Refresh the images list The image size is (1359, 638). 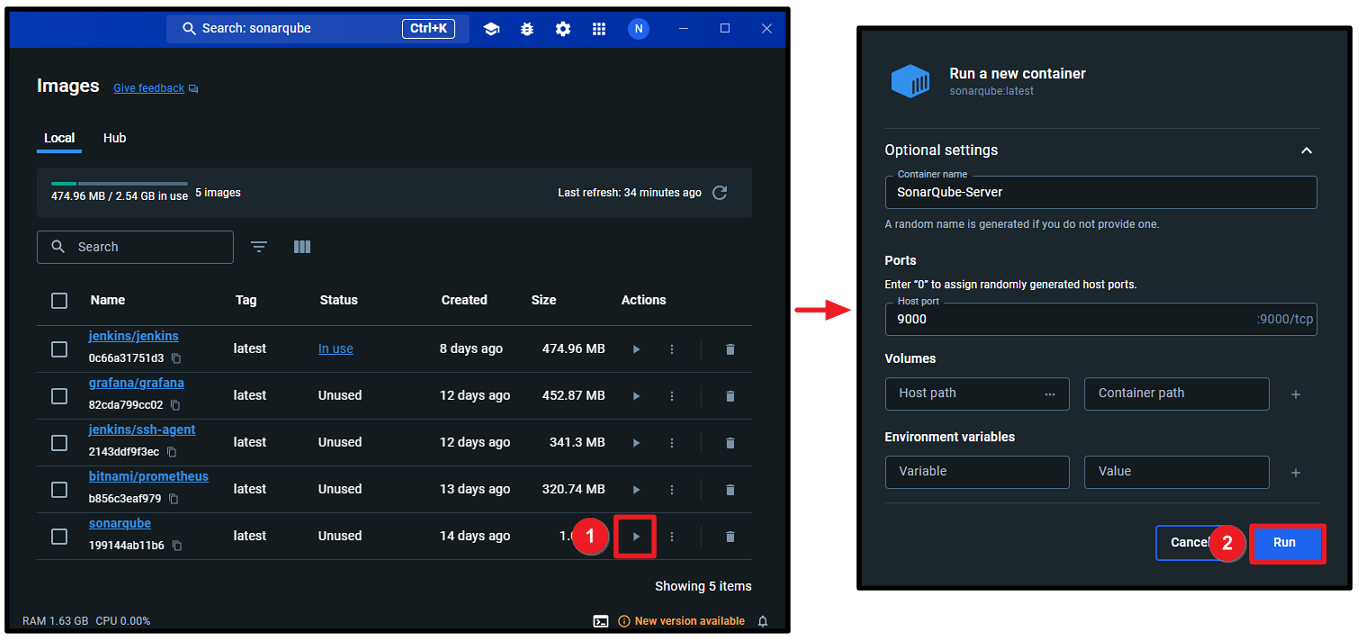(719, 193)
